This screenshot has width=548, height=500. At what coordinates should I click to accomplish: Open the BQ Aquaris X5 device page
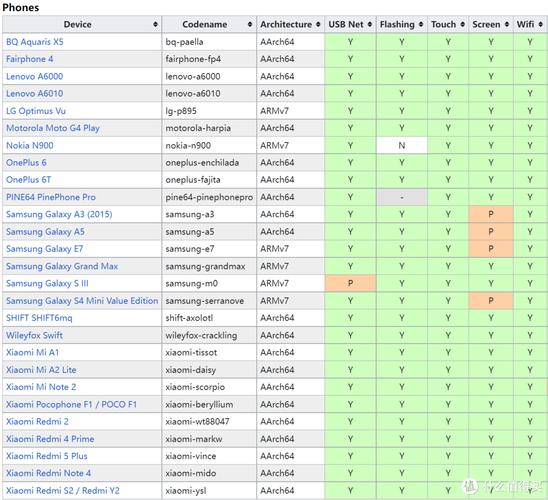[35, 42]
